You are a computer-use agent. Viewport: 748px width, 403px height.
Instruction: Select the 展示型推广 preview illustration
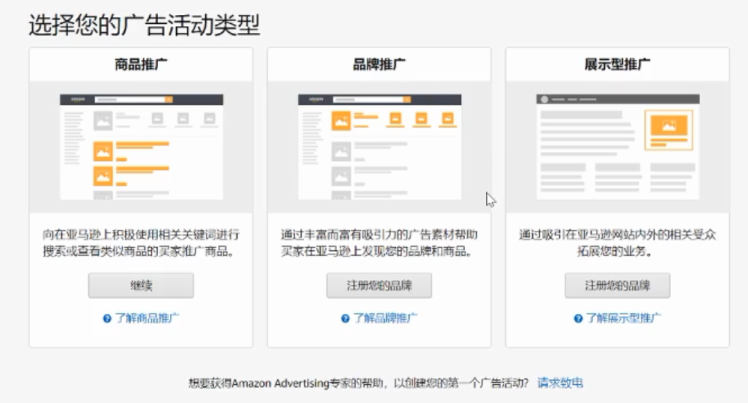tap(617, 146)
